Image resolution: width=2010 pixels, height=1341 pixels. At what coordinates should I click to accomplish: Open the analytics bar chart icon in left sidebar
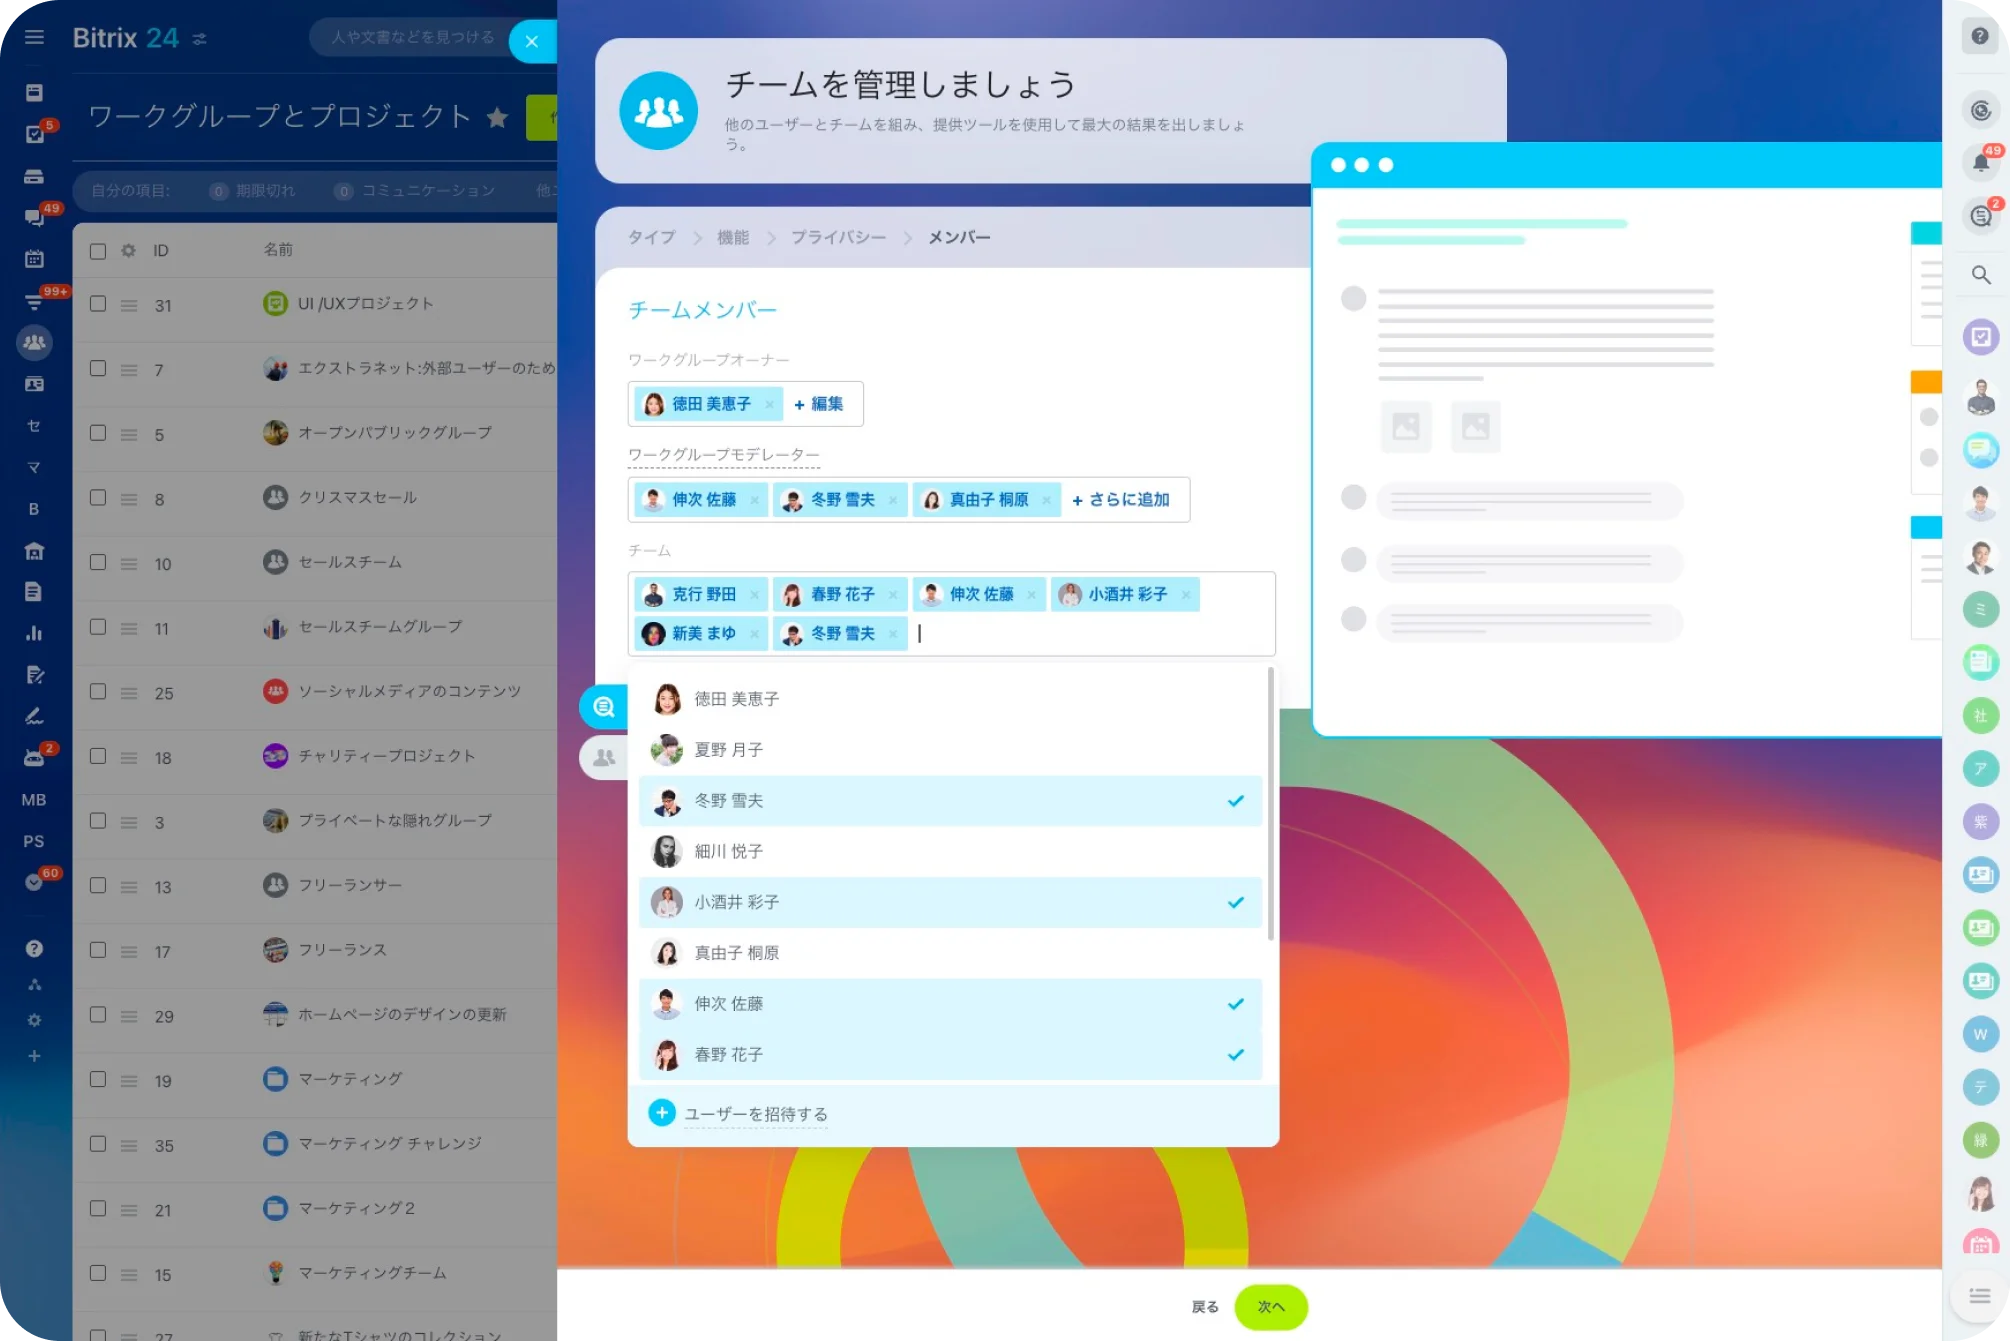34,633
